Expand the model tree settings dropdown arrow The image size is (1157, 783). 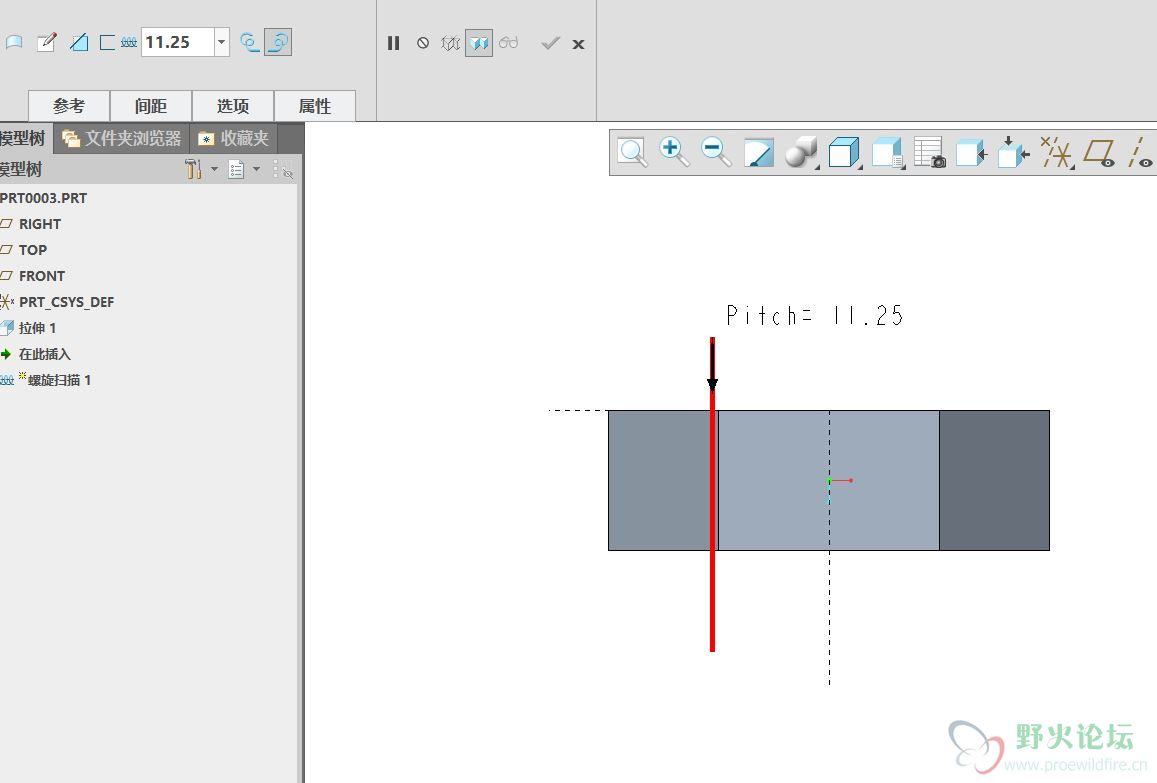[x=214, y=169]
